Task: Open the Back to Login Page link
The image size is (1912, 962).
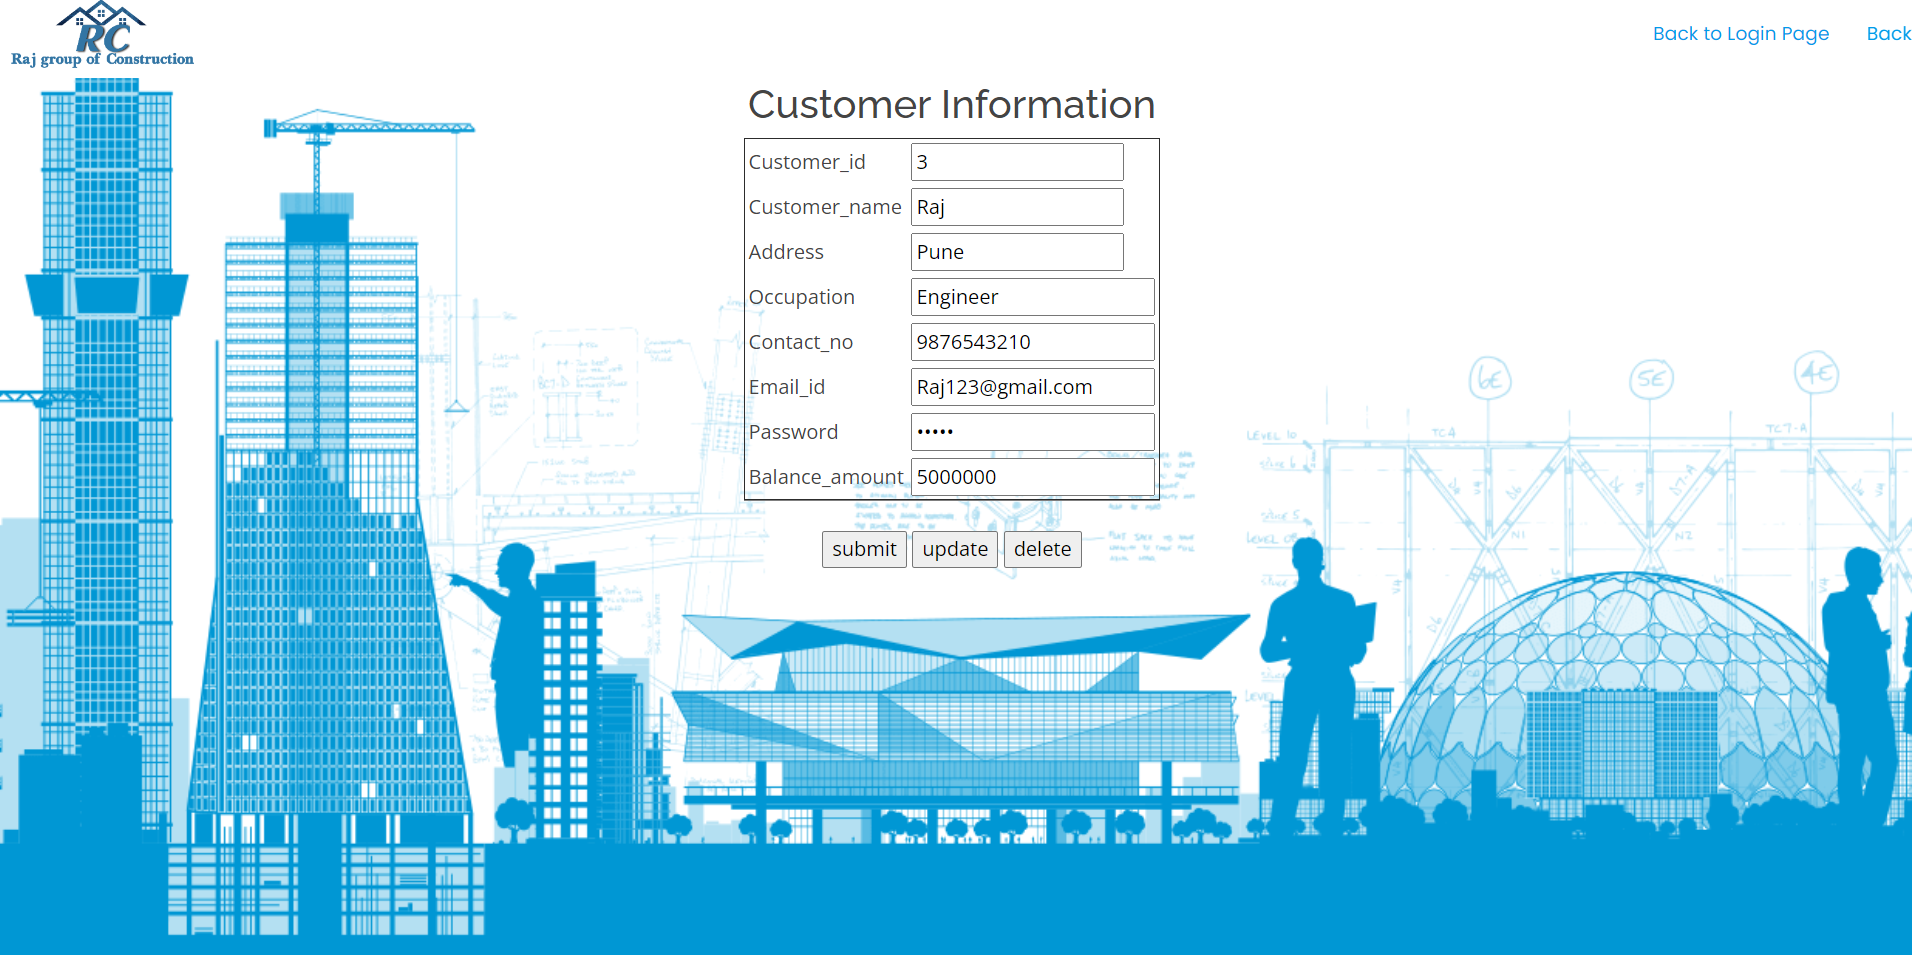Action: pos(1741,34)
